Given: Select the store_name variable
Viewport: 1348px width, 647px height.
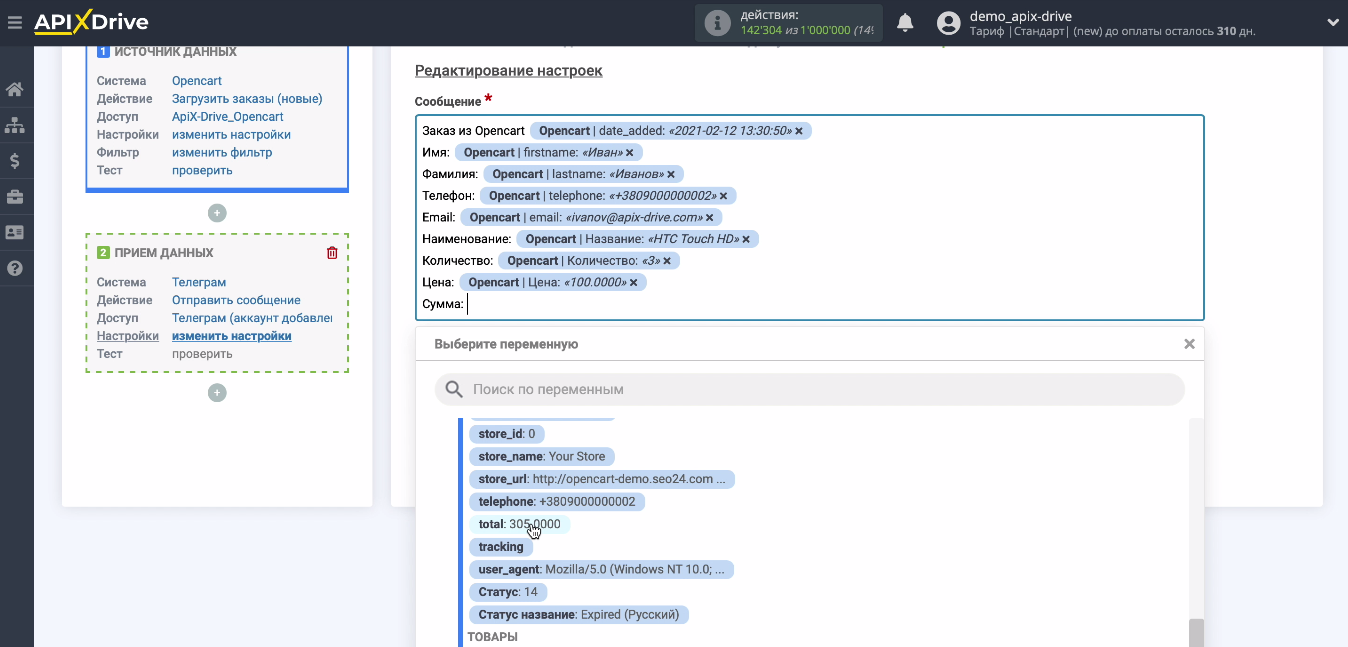Looking at the screenshot, I should (x=541, y=456).
